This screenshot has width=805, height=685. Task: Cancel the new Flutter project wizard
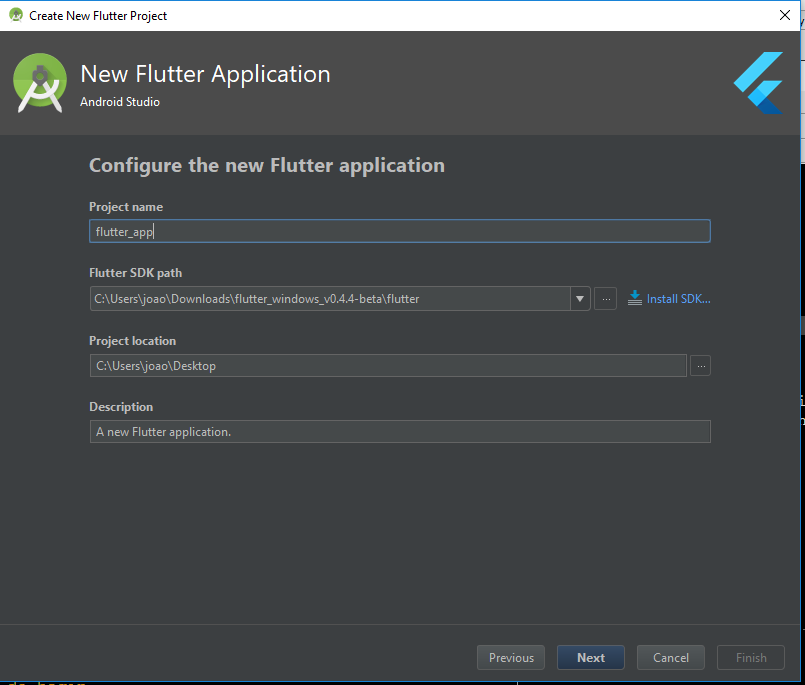[x=670, y=658]
